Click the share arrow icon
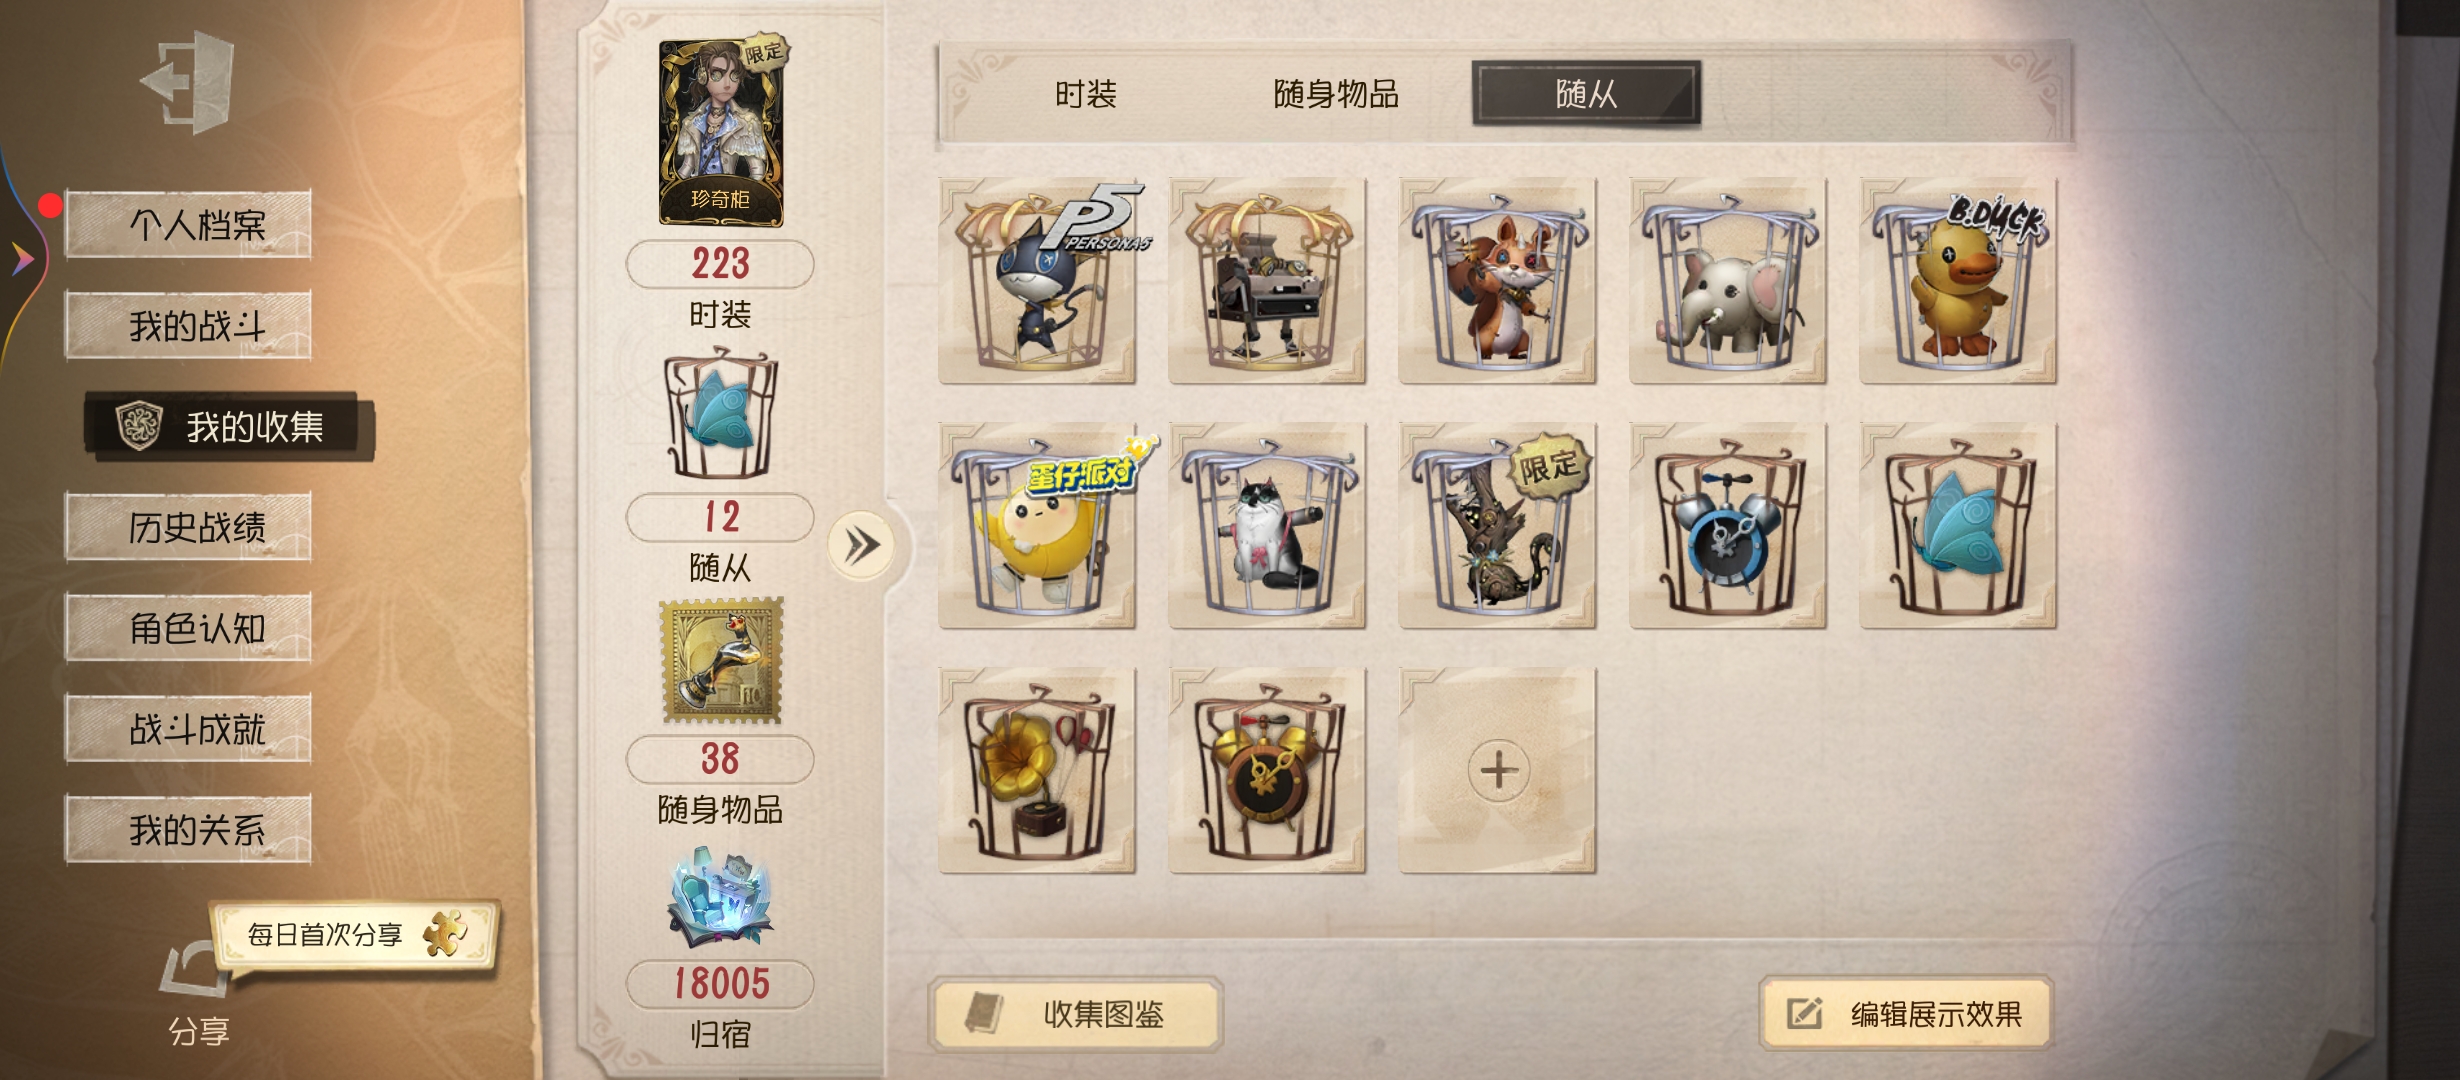2460x1080 pixels. pyautogui.click(x=194, y=970)
